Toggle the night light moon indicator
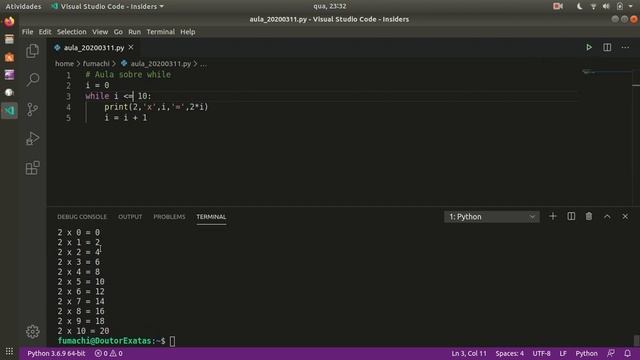Viewport: 640px width, 360px height. point(579,7)
